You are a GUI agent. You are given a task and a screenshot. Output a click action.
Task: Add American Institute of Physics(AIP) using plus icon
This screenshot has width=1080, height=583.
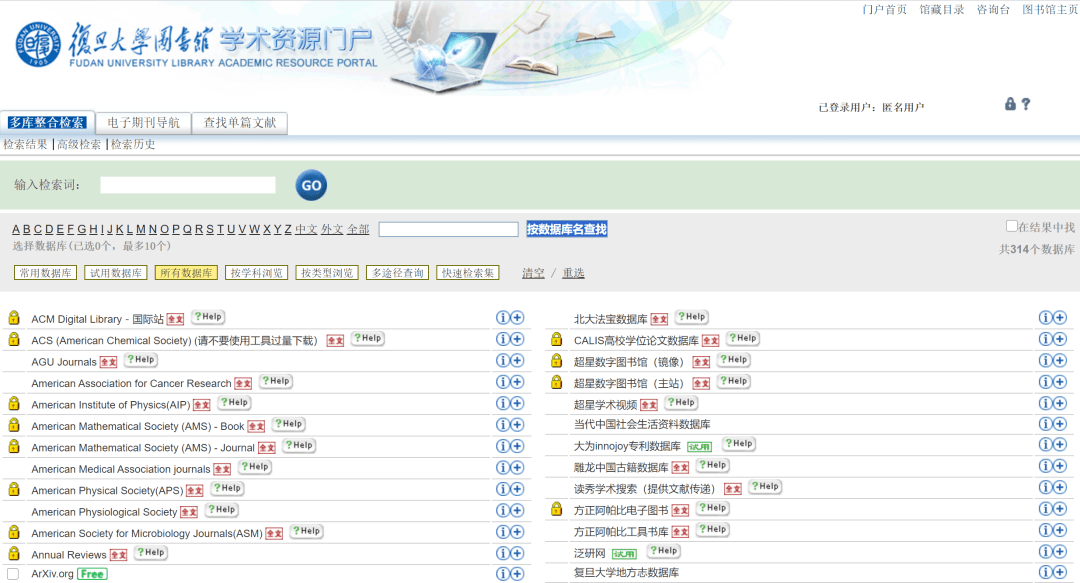[517, 403]
